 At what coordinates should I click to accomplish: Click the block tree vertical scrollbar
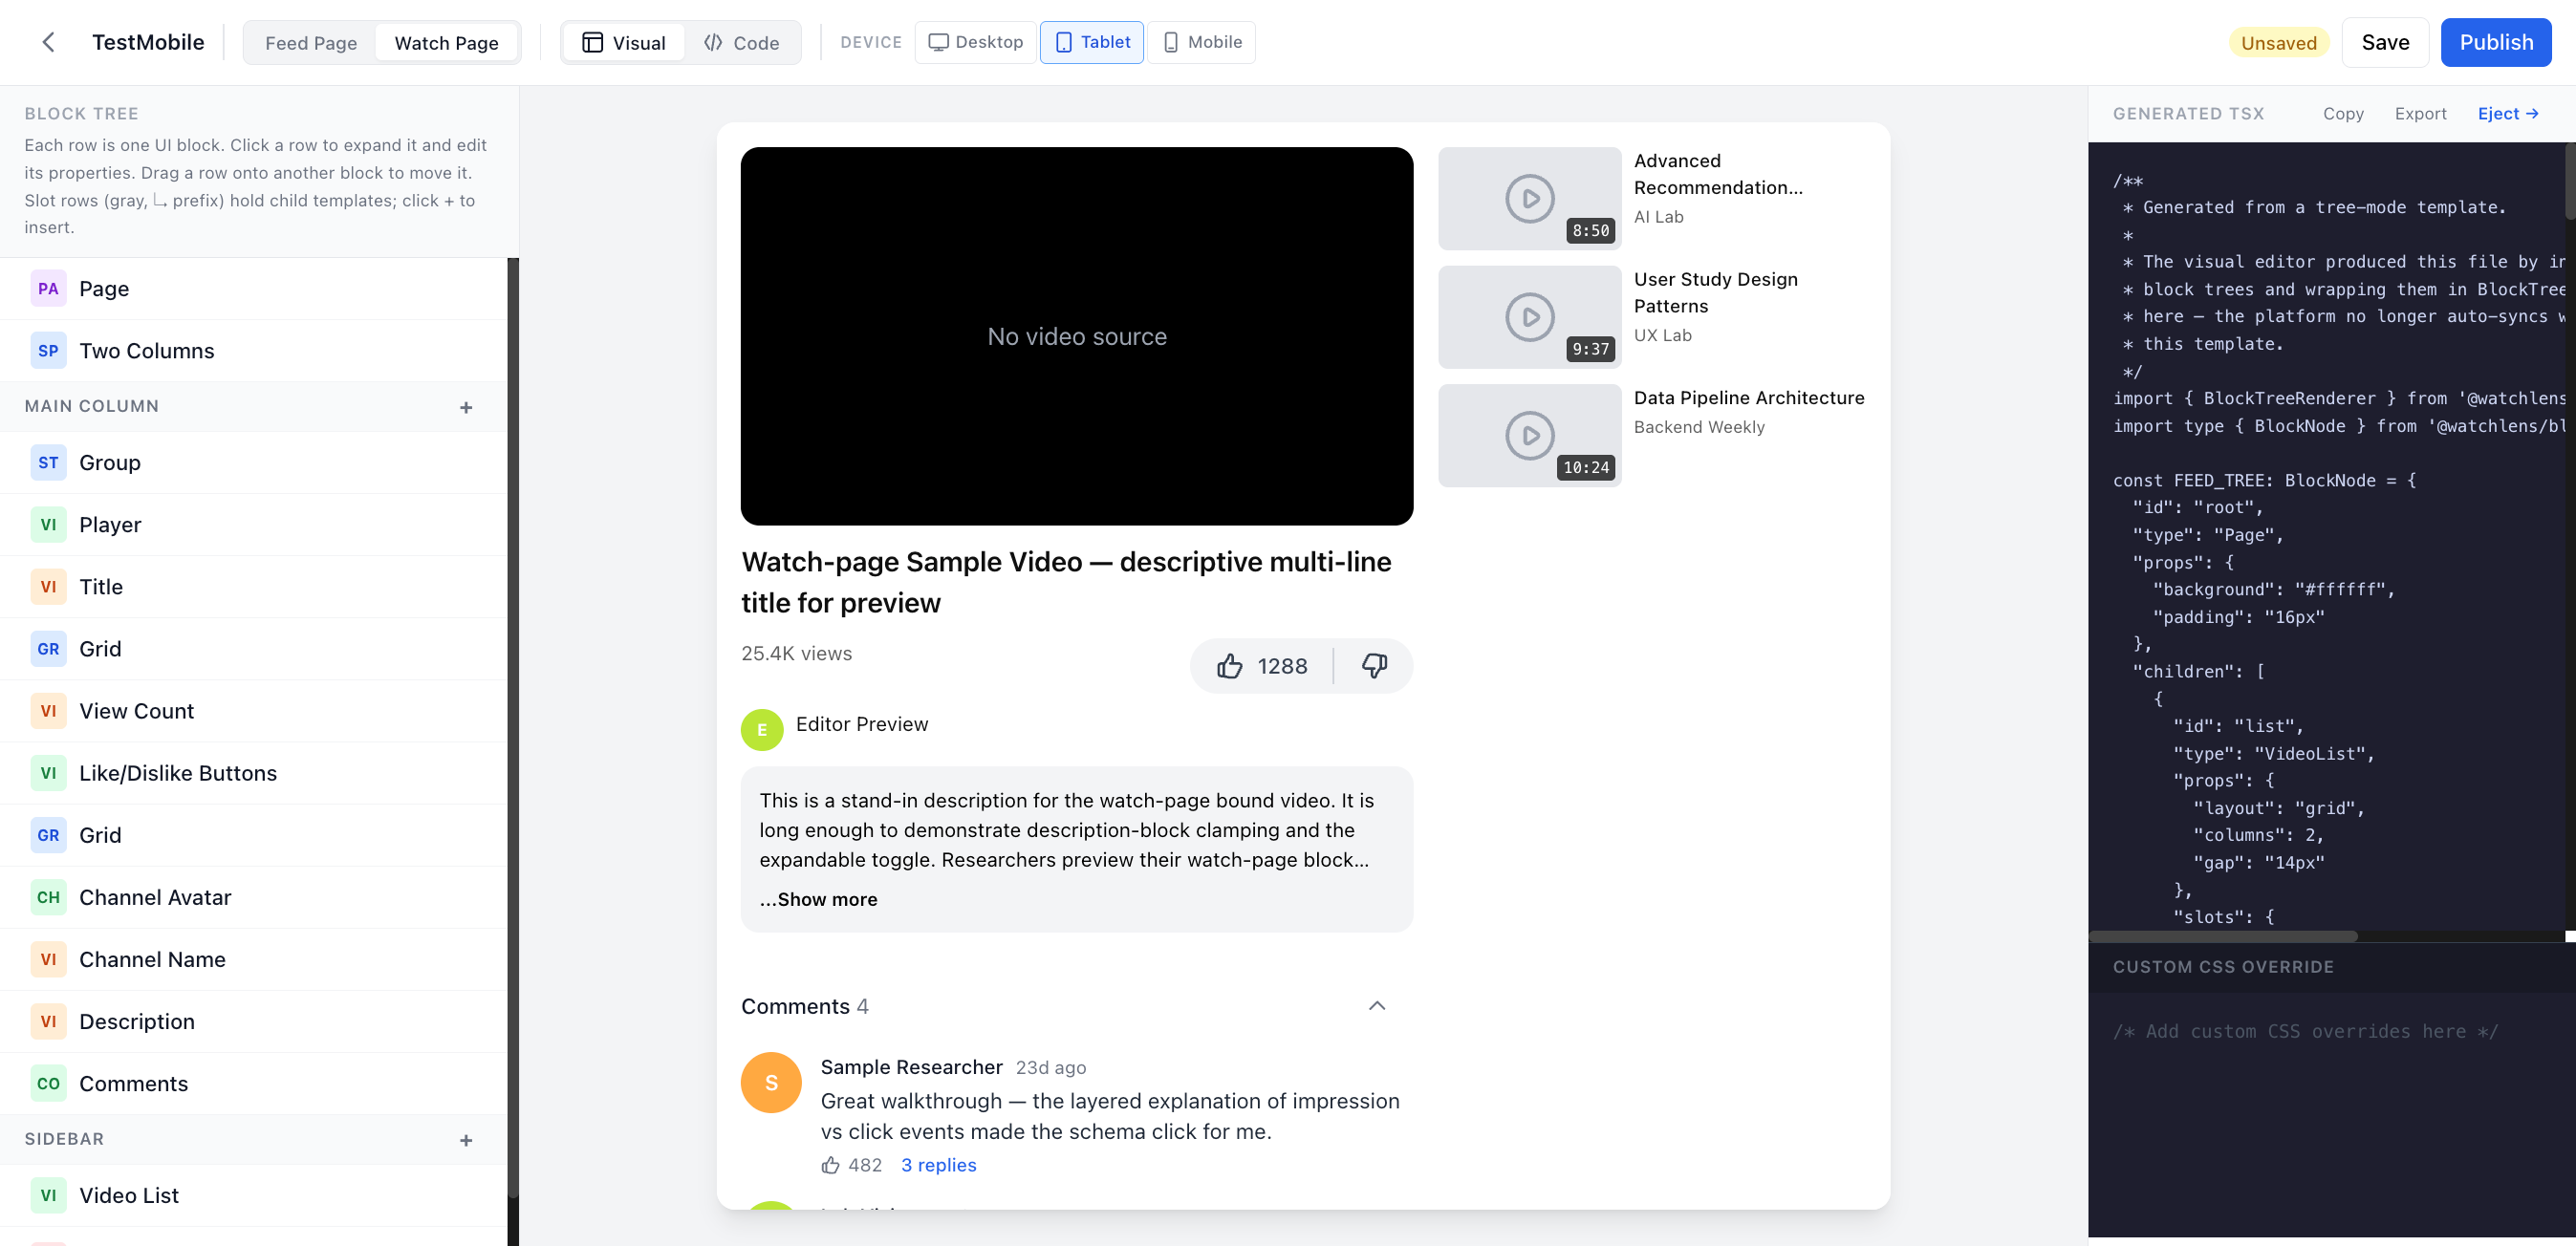point(513,728)
